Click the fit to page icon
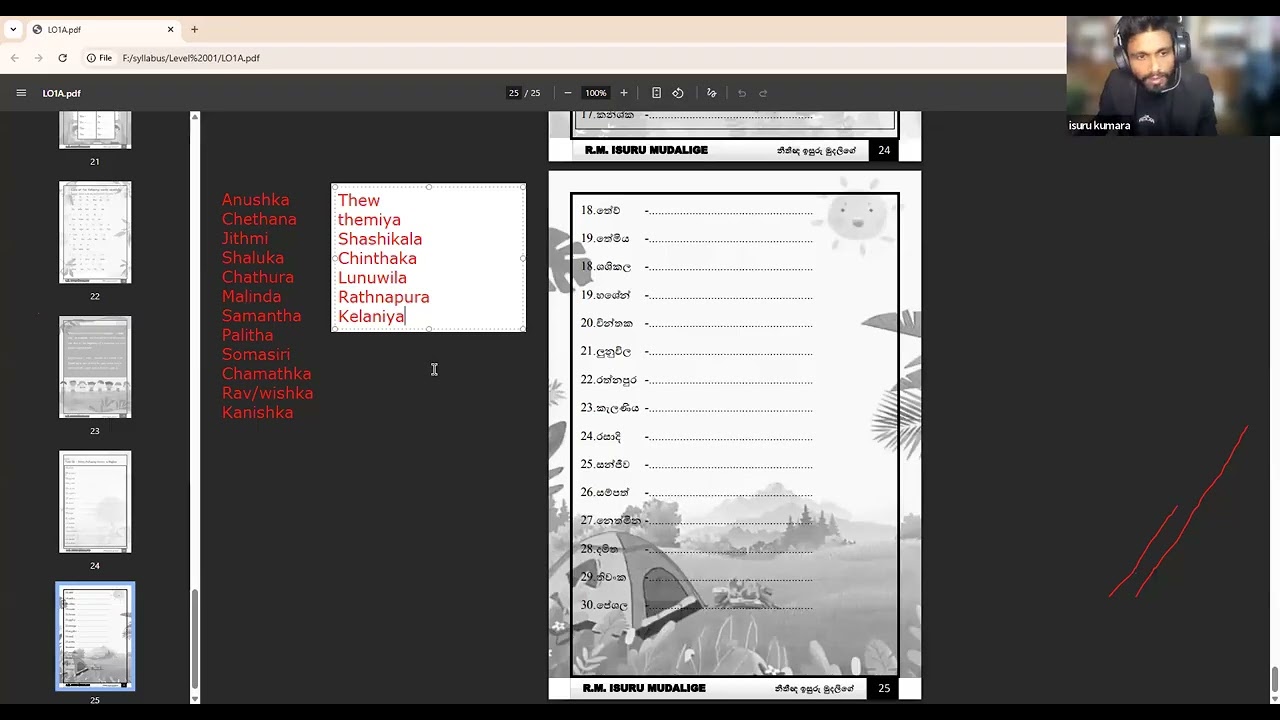The width and height of the screenshot is (1280, 720). click(656, 93)
